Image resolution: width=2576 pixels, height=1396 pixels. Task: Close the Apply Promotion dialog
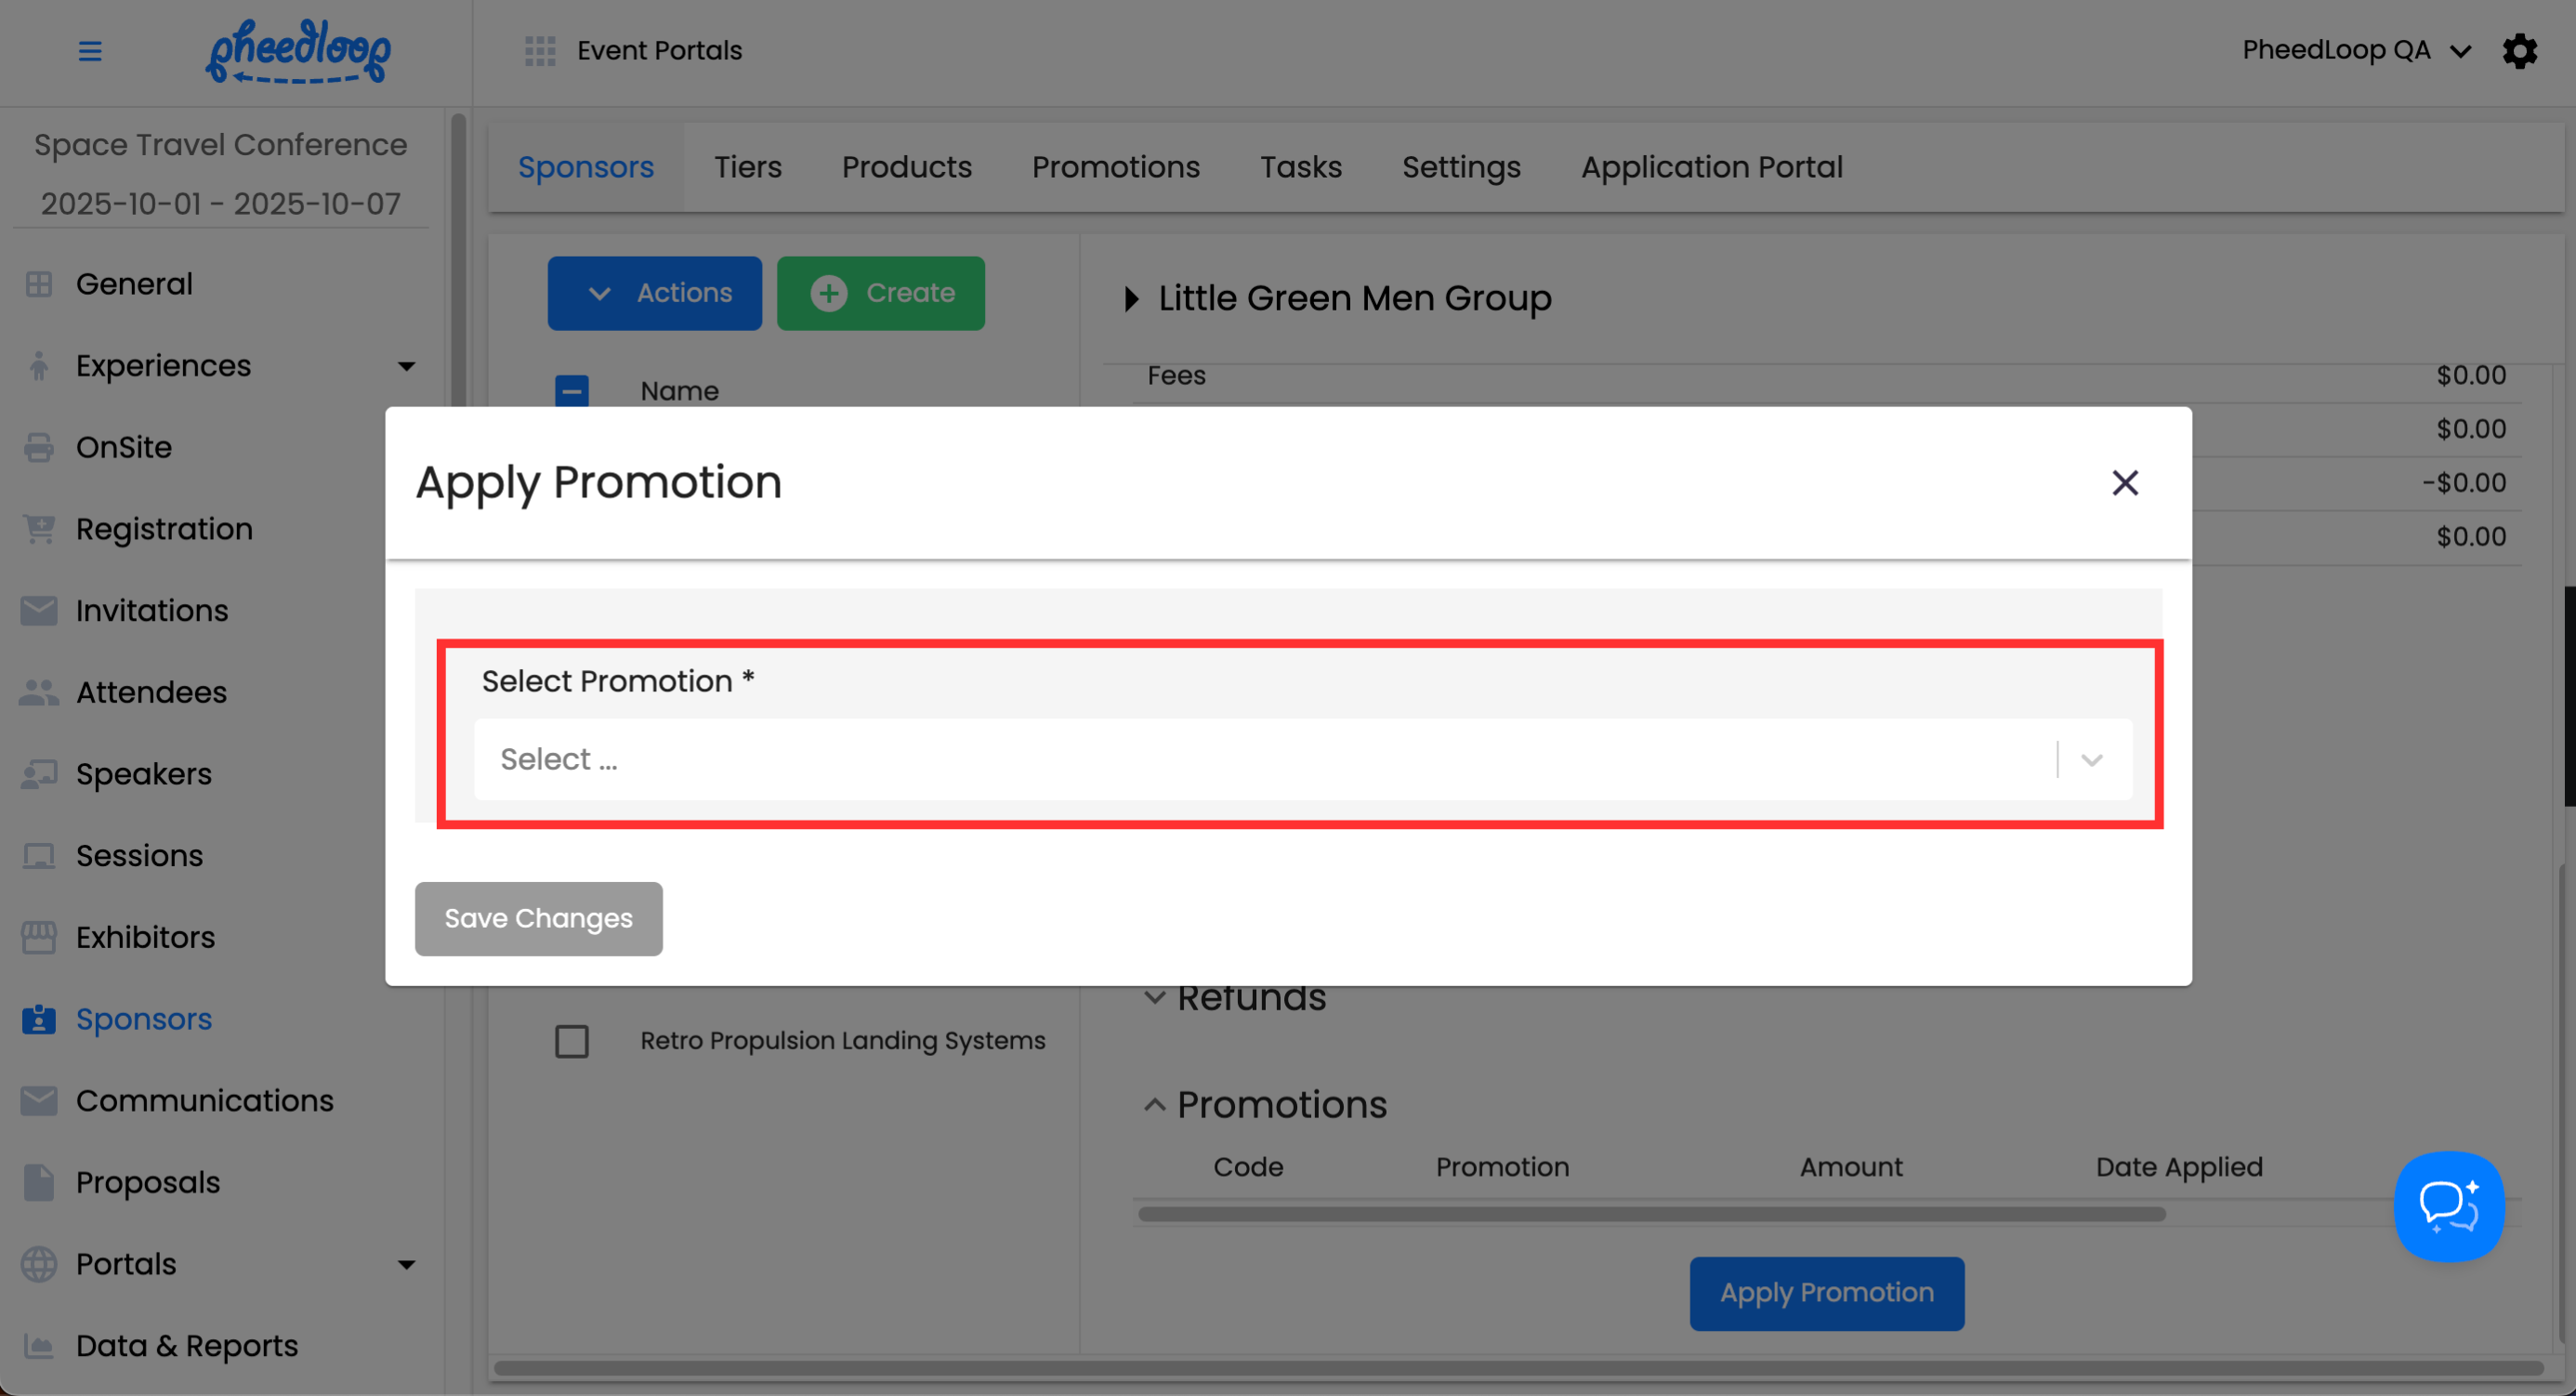click(x=2124, y=483)
